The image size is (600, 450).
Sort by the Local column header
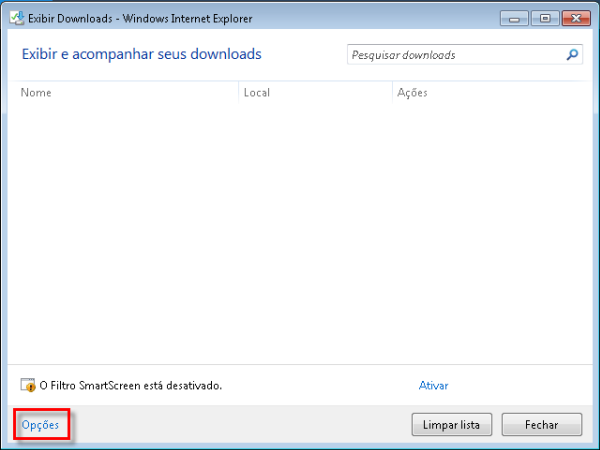point(257,93)
